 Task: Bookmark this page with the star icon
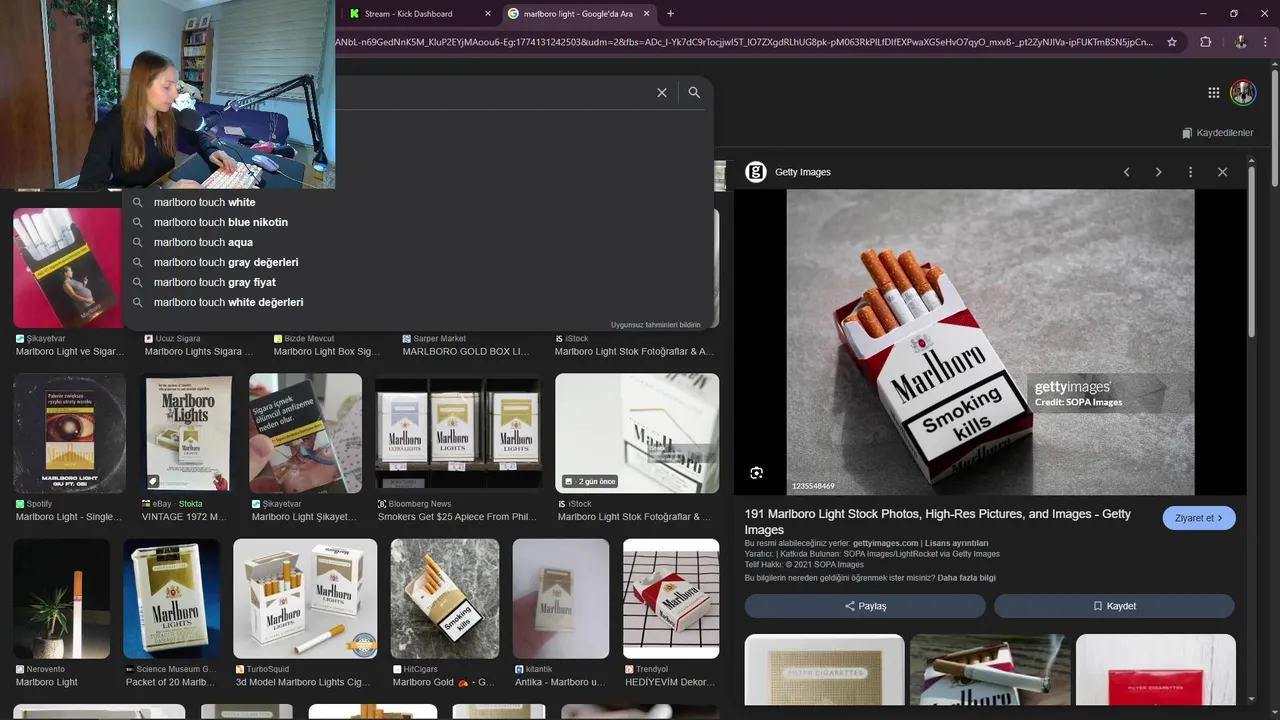1172,42
